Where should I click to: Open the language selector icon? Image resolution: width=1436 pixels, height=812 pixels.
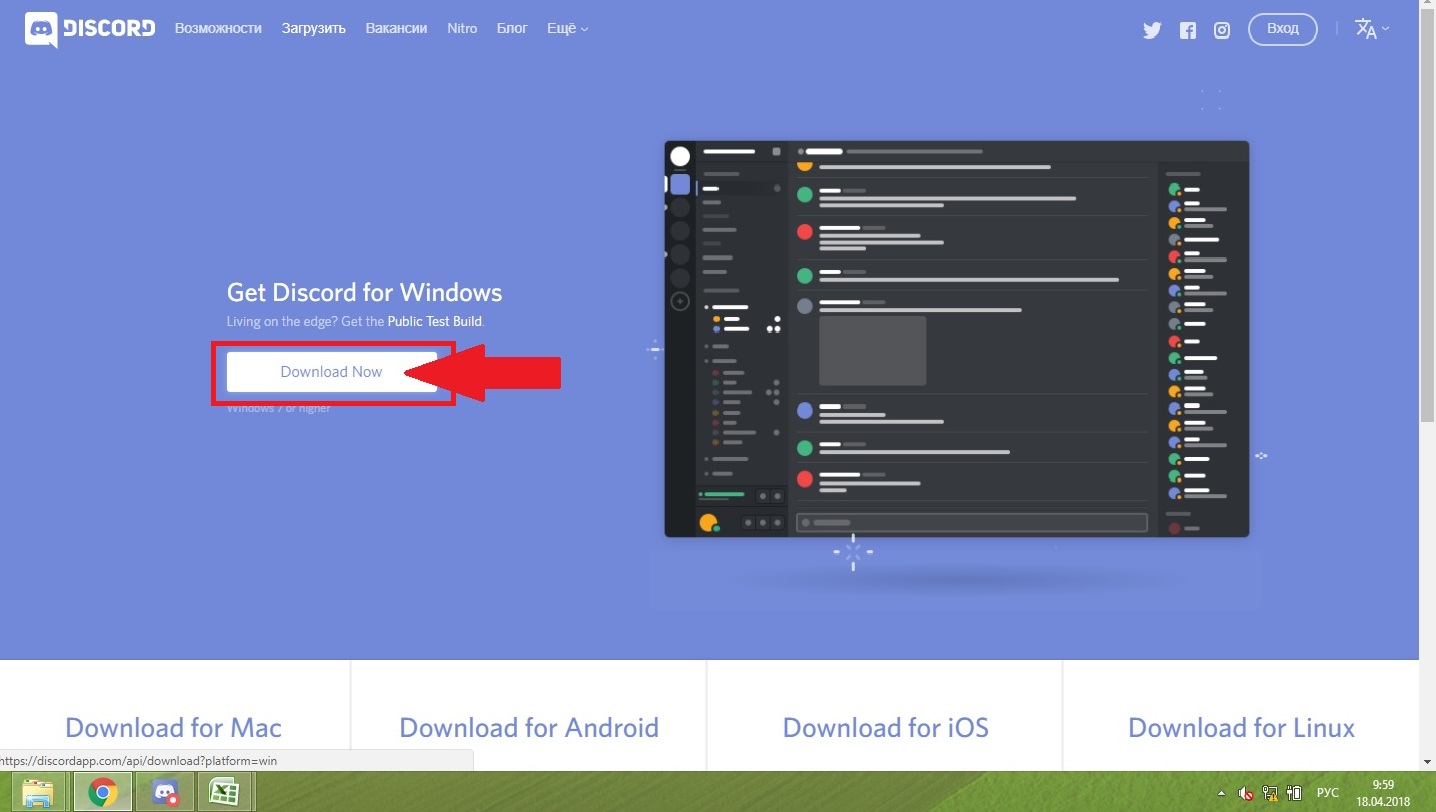(x=1371, y=29)
